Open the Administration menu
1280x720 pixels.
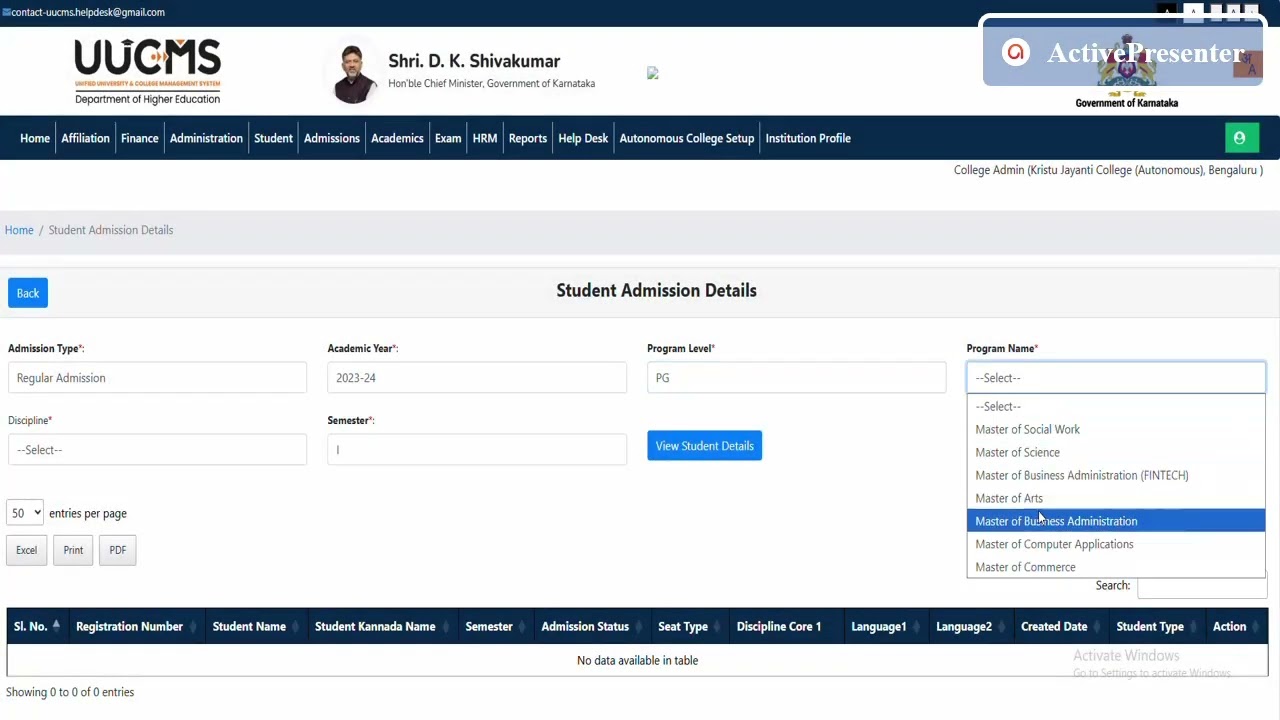click(206, 138)
